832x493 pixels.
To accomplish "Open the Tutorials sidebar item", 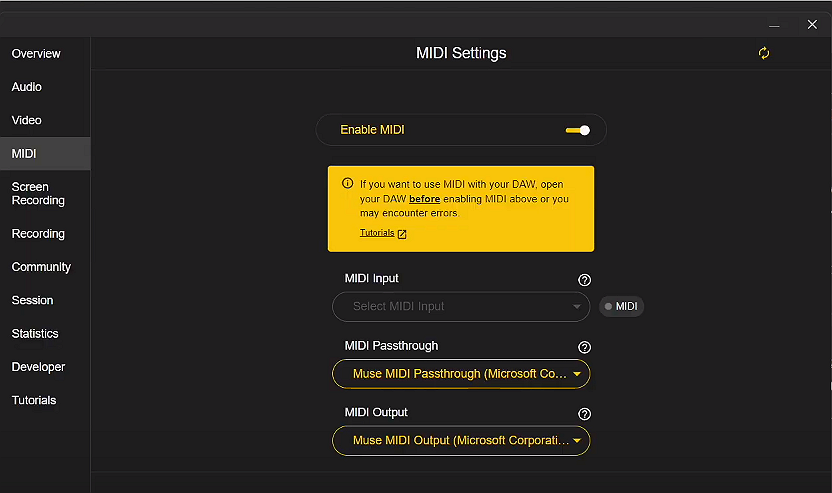I will (34, 401).
